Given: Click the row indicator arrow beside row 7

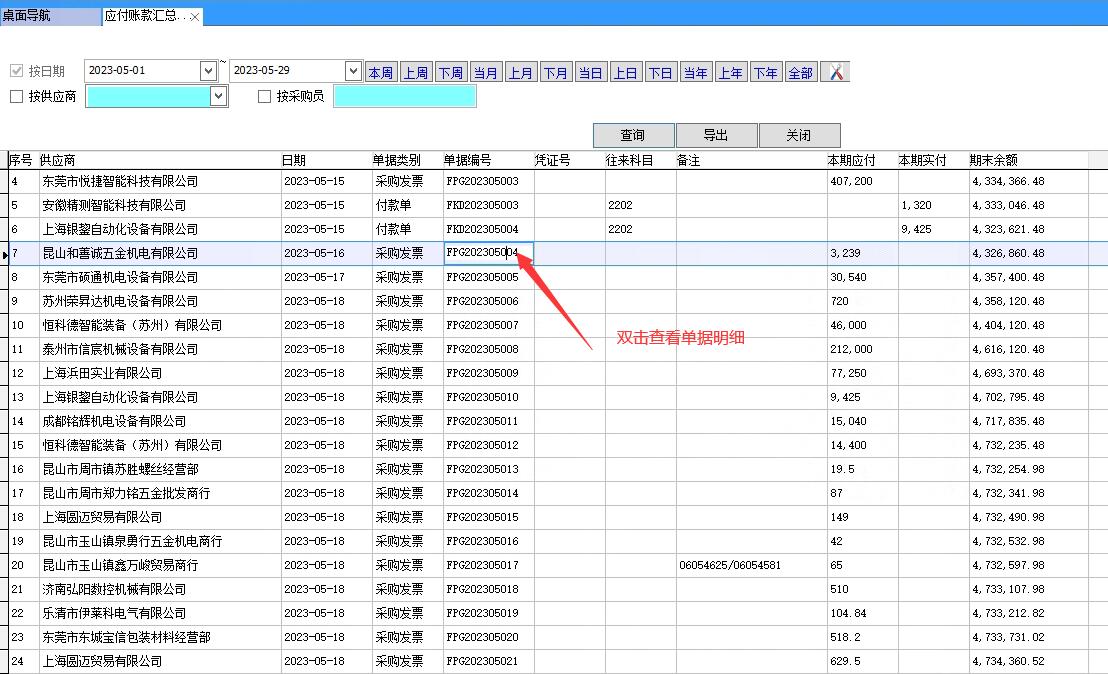Looking at the screenshot, I should point(5,254).
